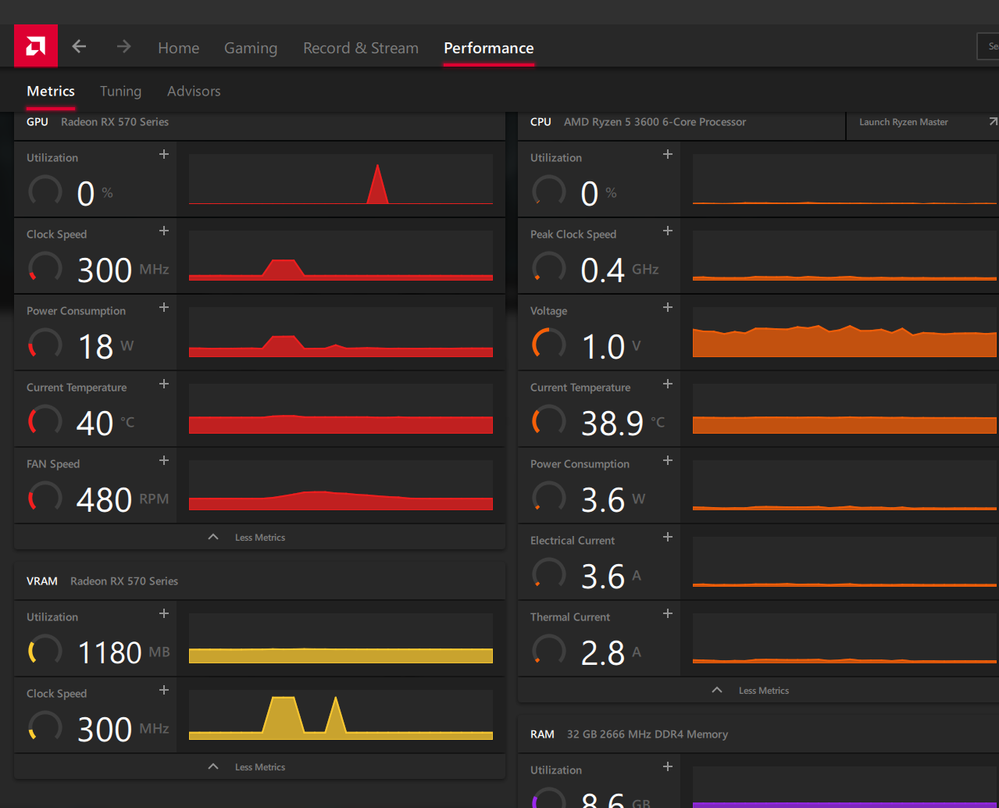Add VRAM Utilization metric with plus icon
The height and width of the screenshot is (808, 999).
point(164,613)
